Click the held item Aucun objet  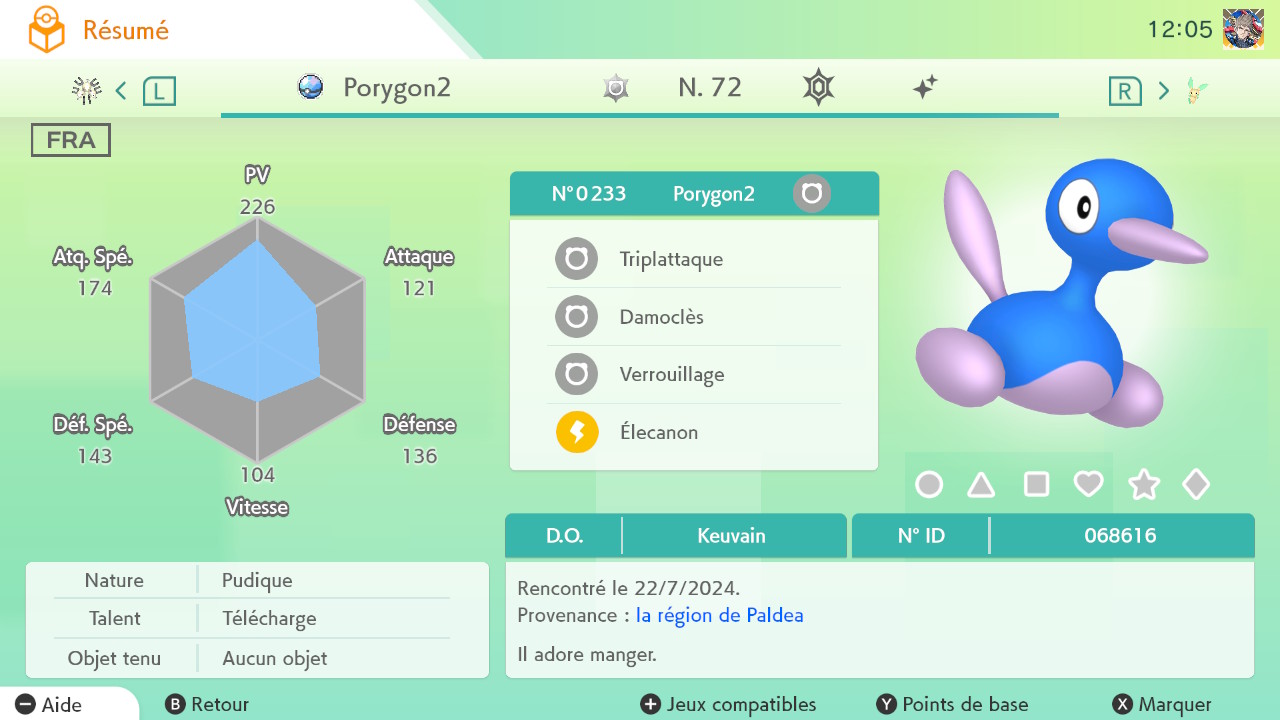tap(274, 659)
